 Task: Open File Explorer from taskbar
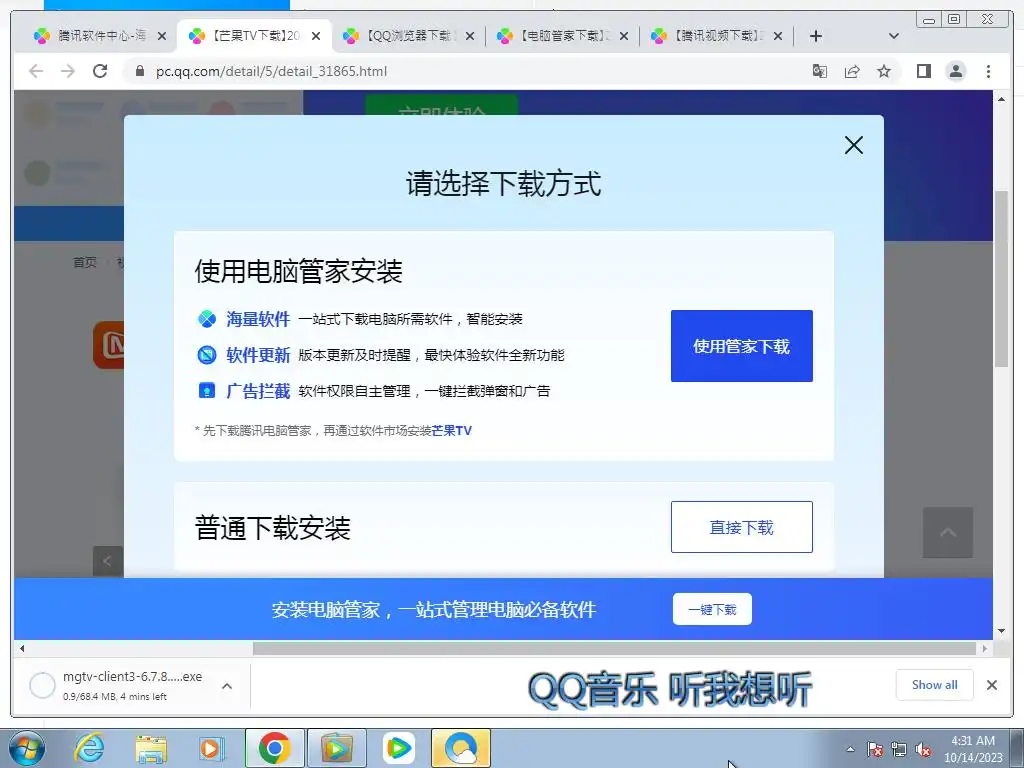coord(151,748)
